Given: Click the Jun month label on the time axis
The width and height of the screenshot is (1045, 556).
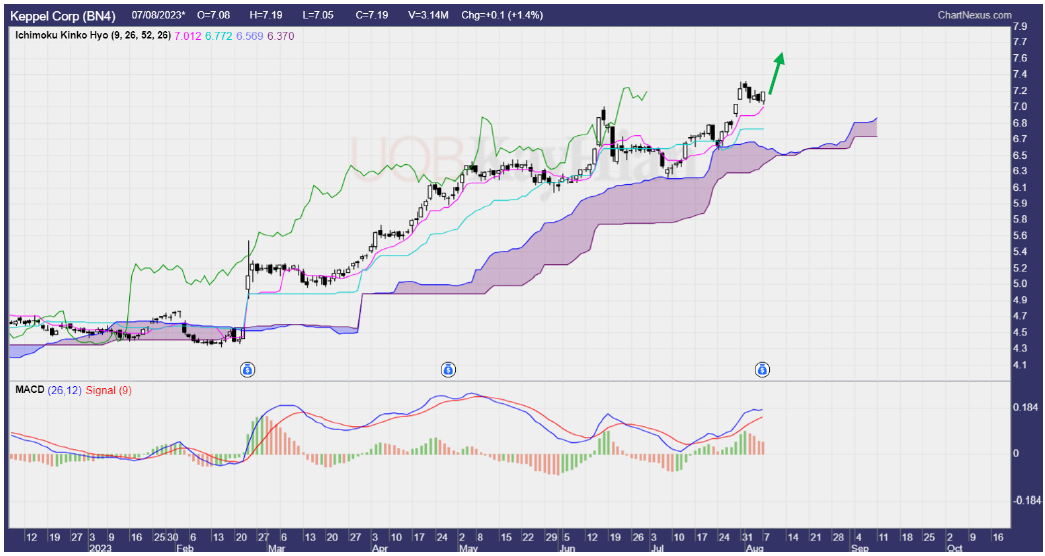Looking at the screenshot, I should click(x=568, y=548).
